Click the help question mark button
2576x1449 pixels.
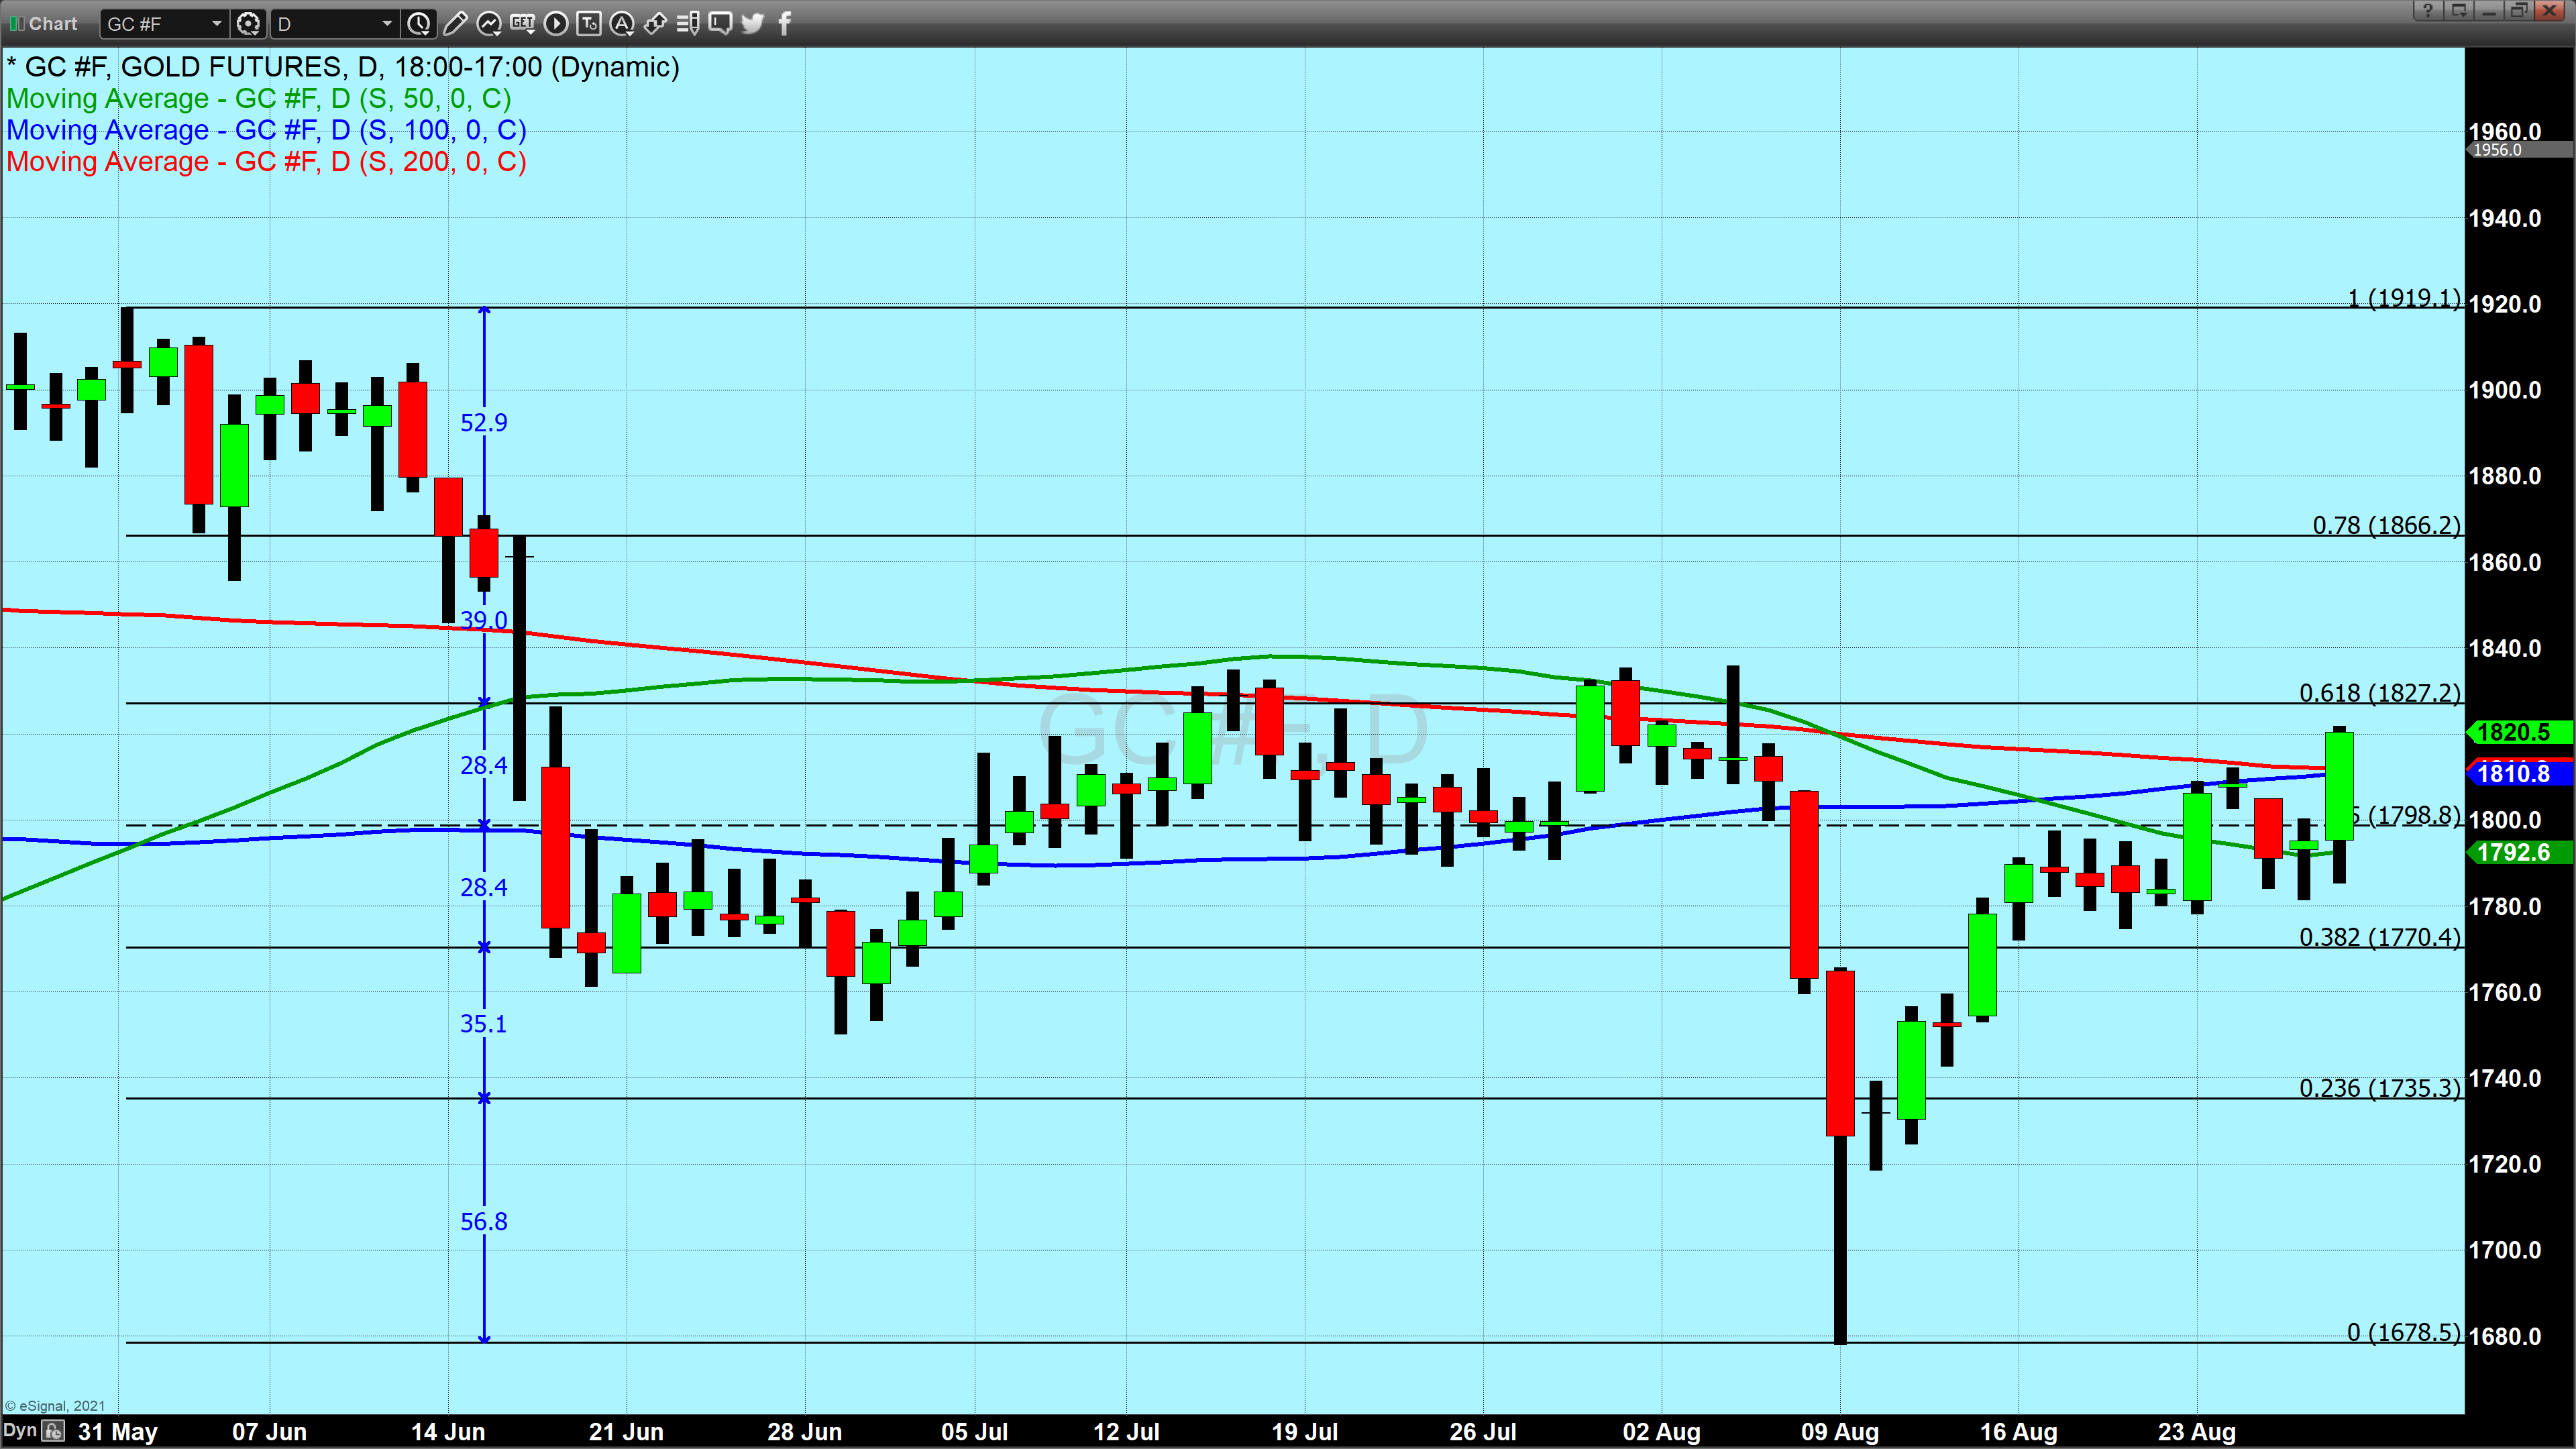pos(2427,11)
